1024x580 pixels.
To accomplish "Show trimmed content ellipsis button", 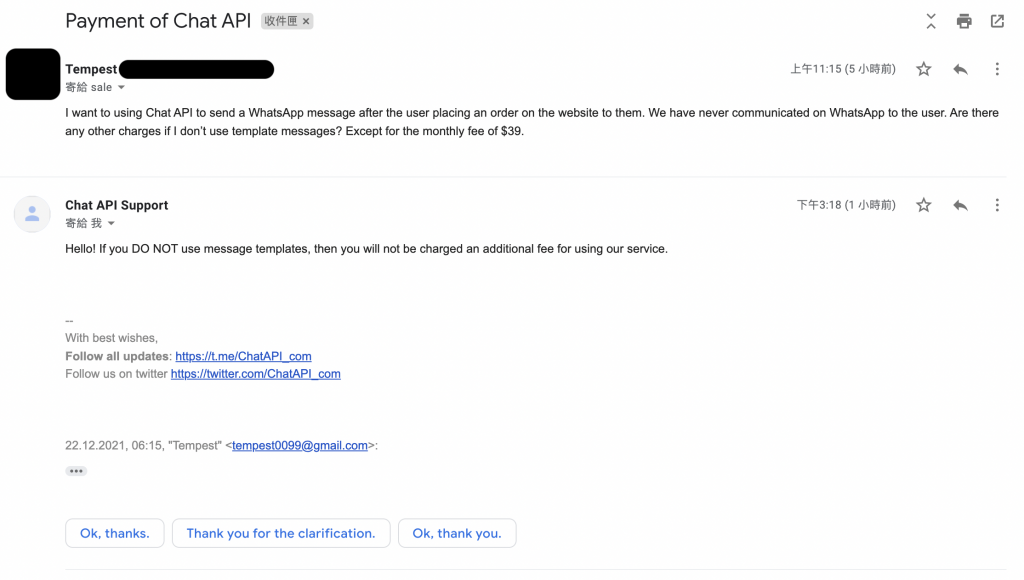I will pyautogui.click(x=76, y=471).
